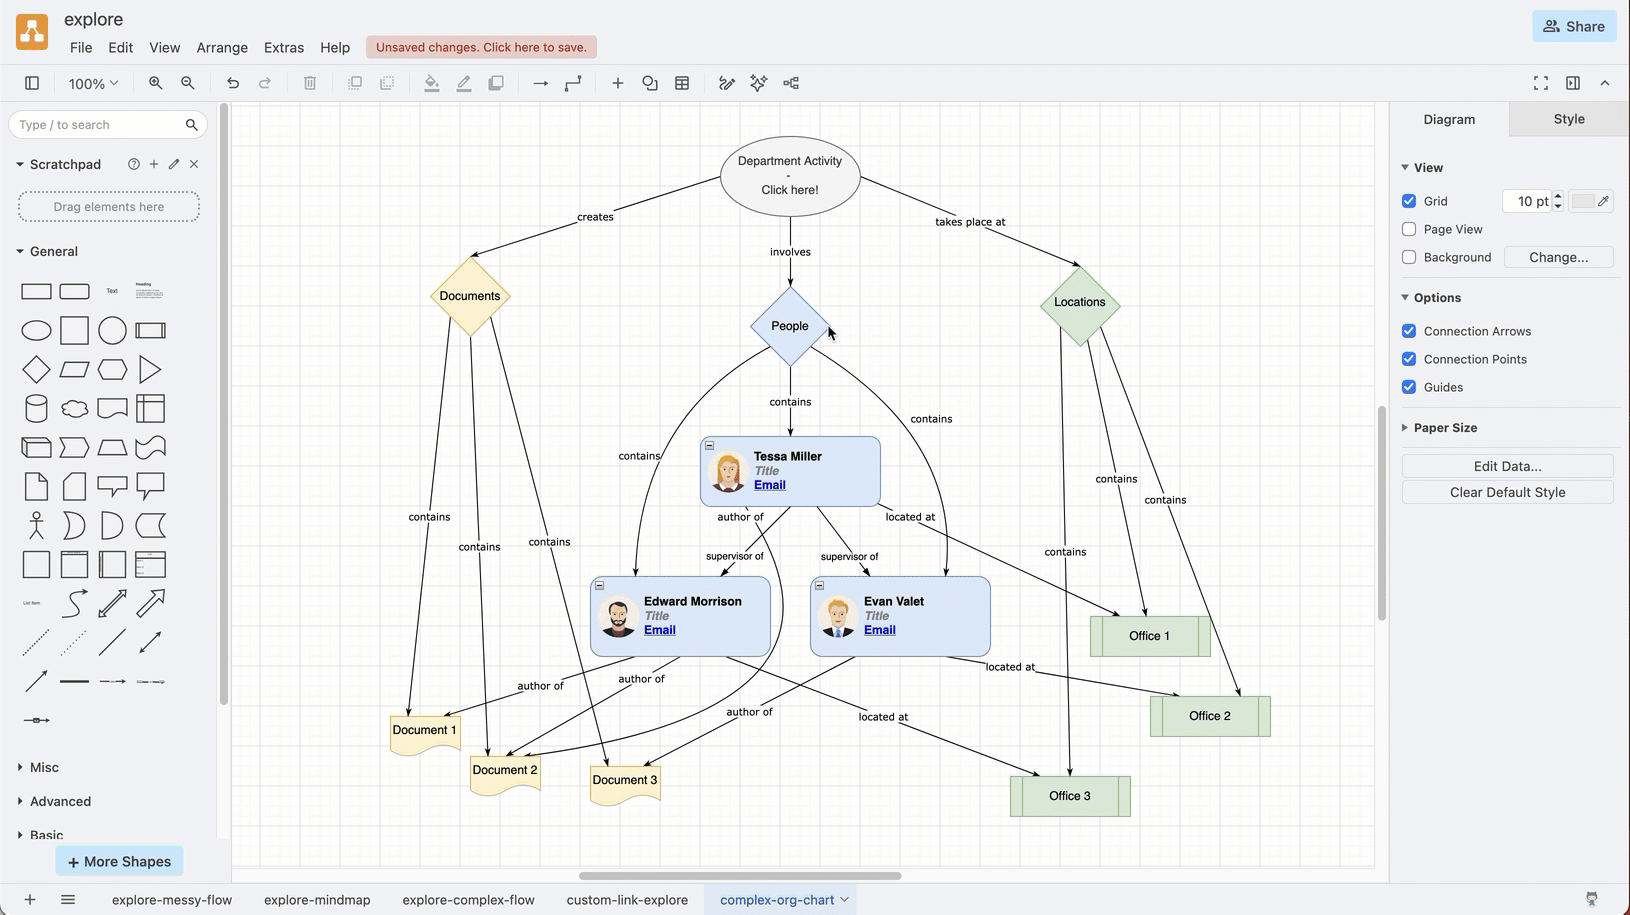This screenshot has width=1630, height=915.
Task: Open the 100% zoom level dropdown
Action: pyautogui.click(x=93, y=84)
